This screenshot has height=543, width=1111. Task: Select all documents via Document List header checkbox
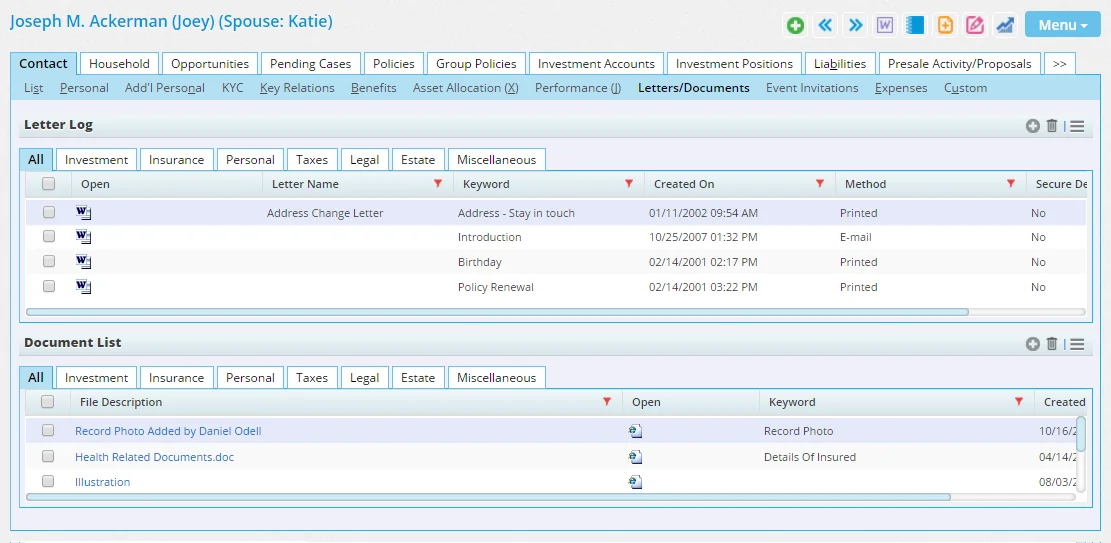48,402
